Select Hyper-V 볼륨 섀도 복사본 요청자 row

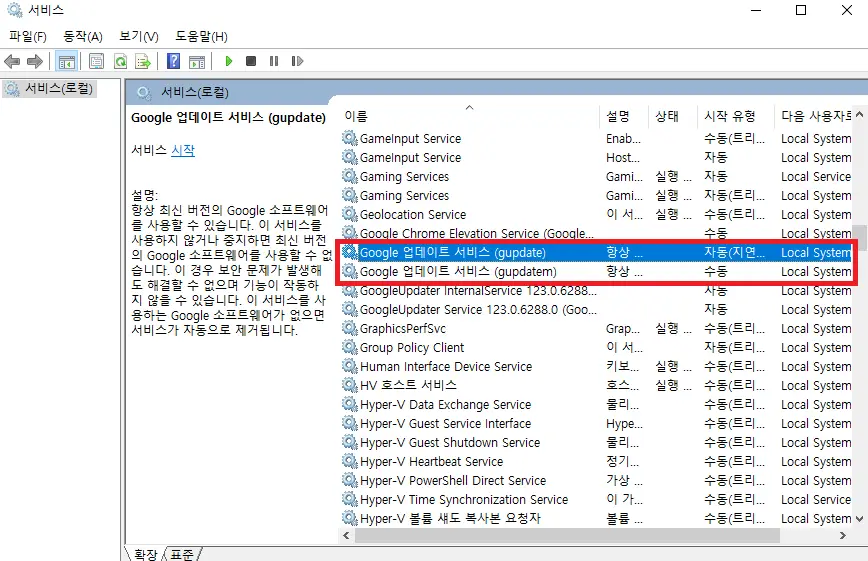[x=596, y=518]
